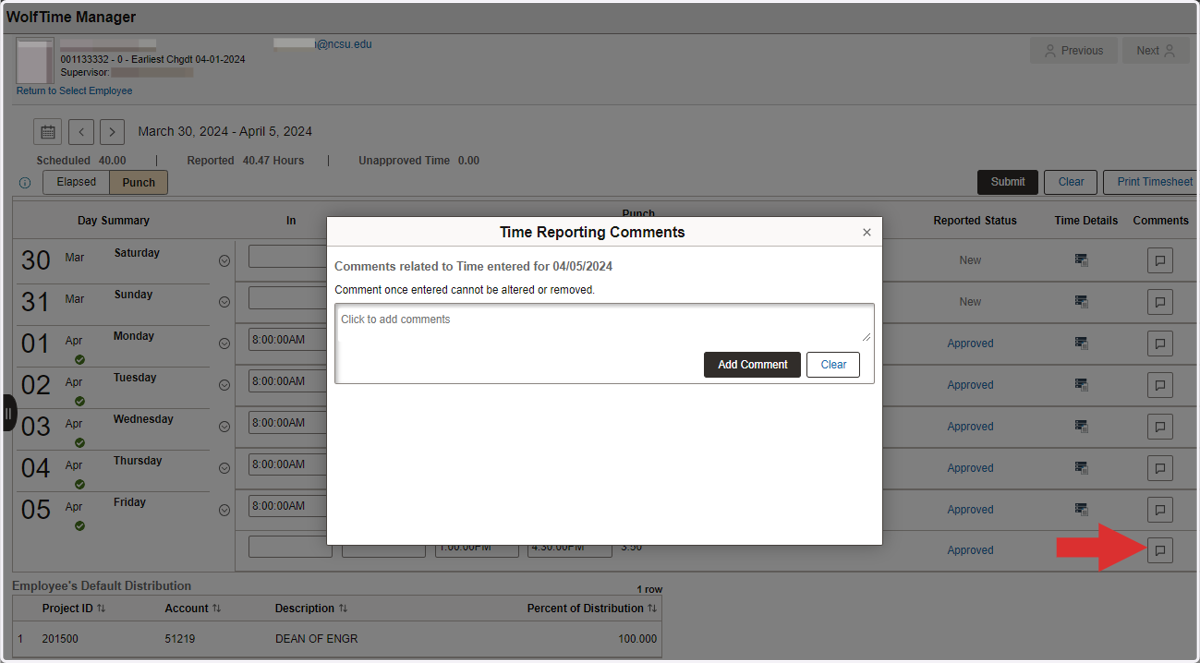Open comments icon for Saturday row
1200x663 pixels.
tap(1160, 260)
